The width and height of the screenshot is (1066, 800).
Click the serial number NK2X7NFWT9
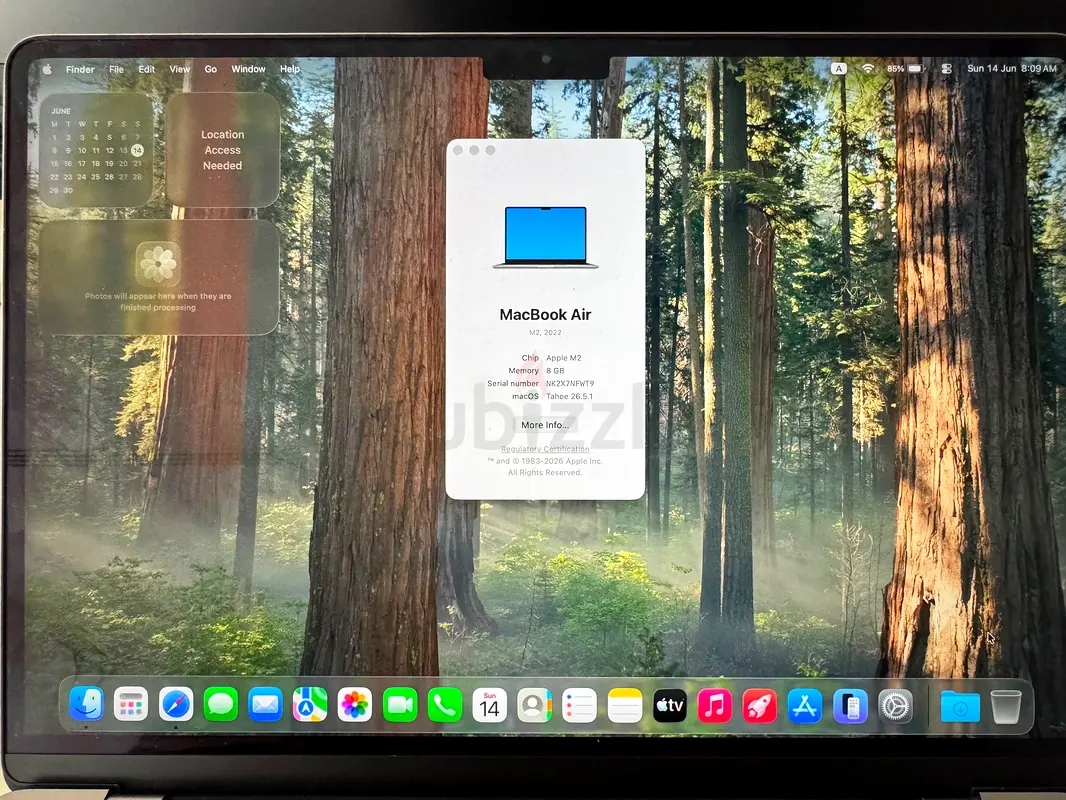pos(570,383)
